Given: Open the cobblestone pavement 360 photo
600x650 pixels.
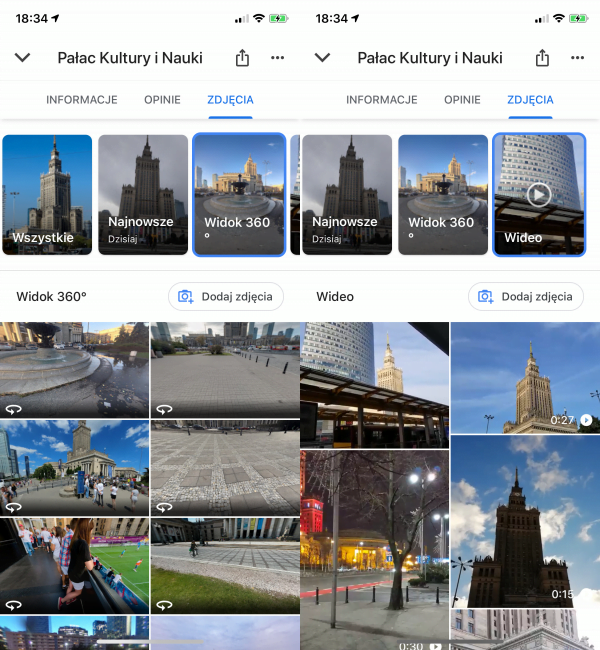Looking at the screenshot, I should pos(225,468).
